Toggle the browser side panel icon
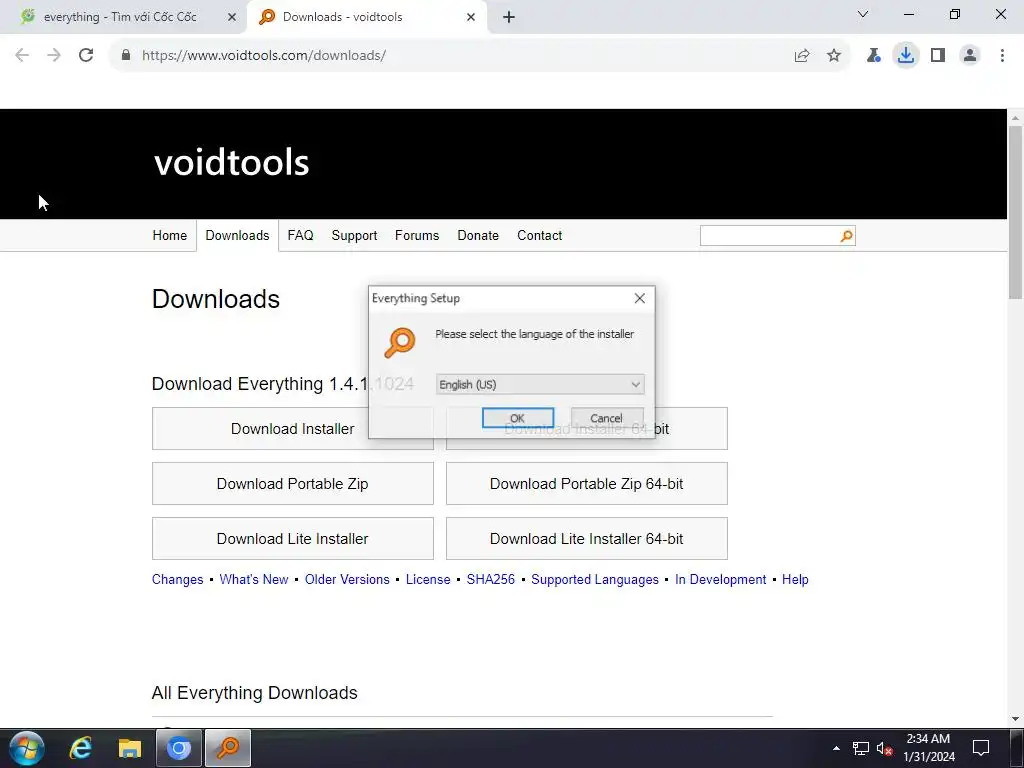The width and height of the screenshot is (1024, 768). tap(938, 56)
